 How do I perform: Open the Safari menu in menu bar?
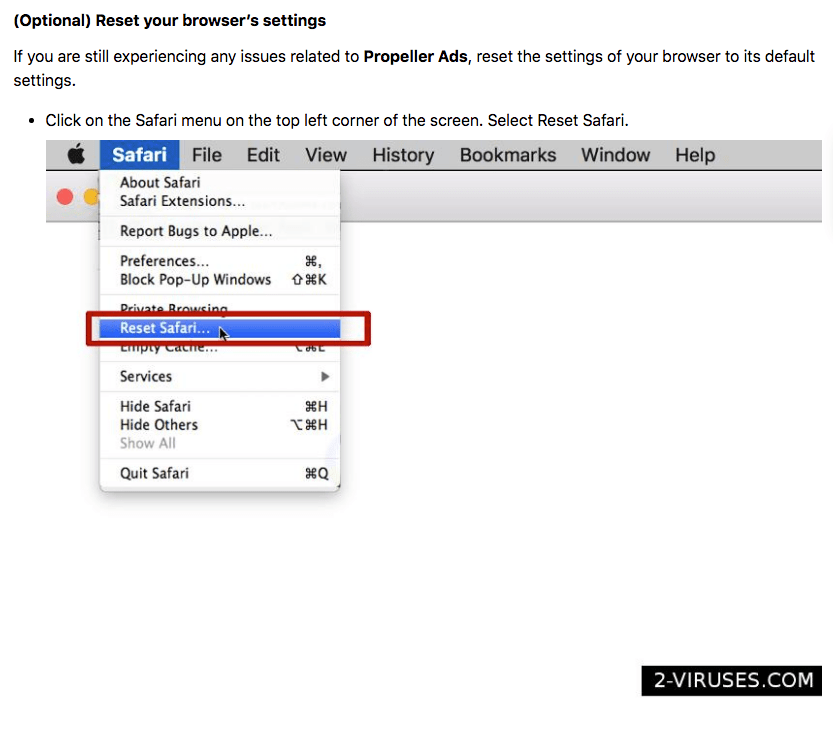coord(139,155)
